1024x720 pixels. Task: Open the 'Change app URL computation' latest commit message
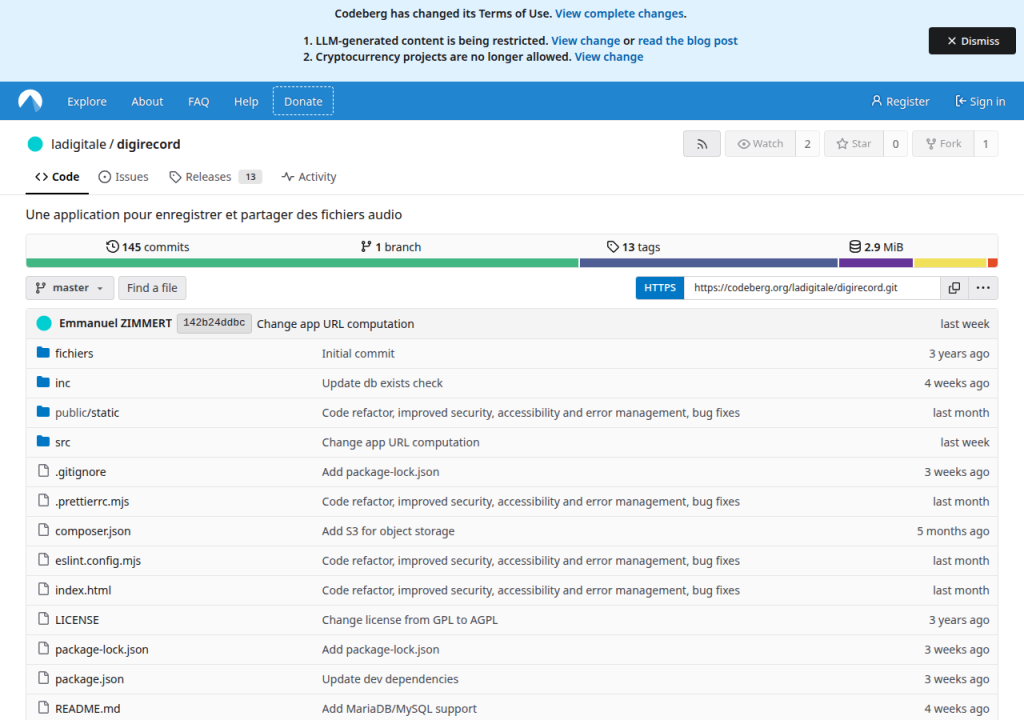point(335,323)
